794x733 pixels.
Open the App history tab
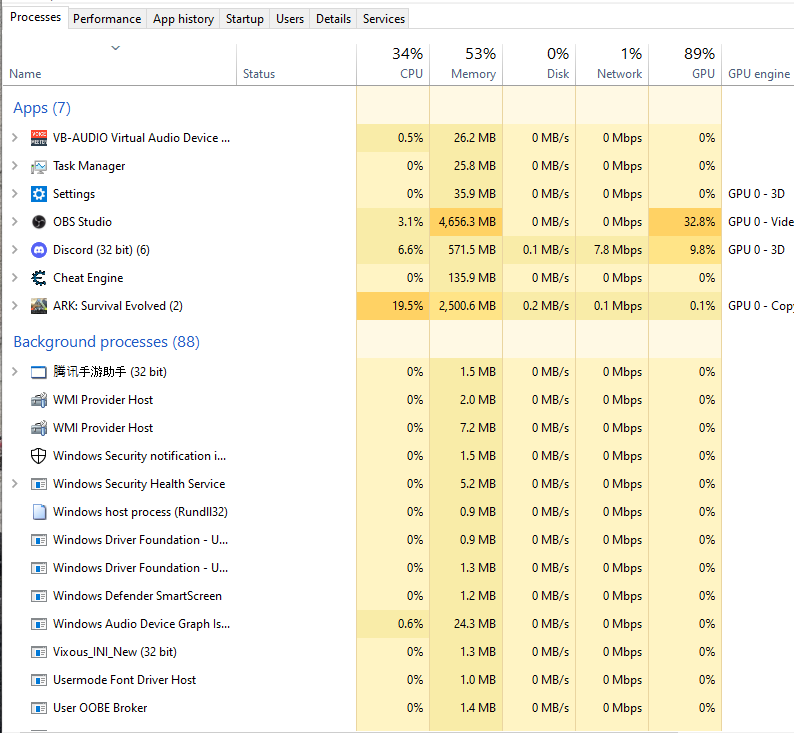183,19
